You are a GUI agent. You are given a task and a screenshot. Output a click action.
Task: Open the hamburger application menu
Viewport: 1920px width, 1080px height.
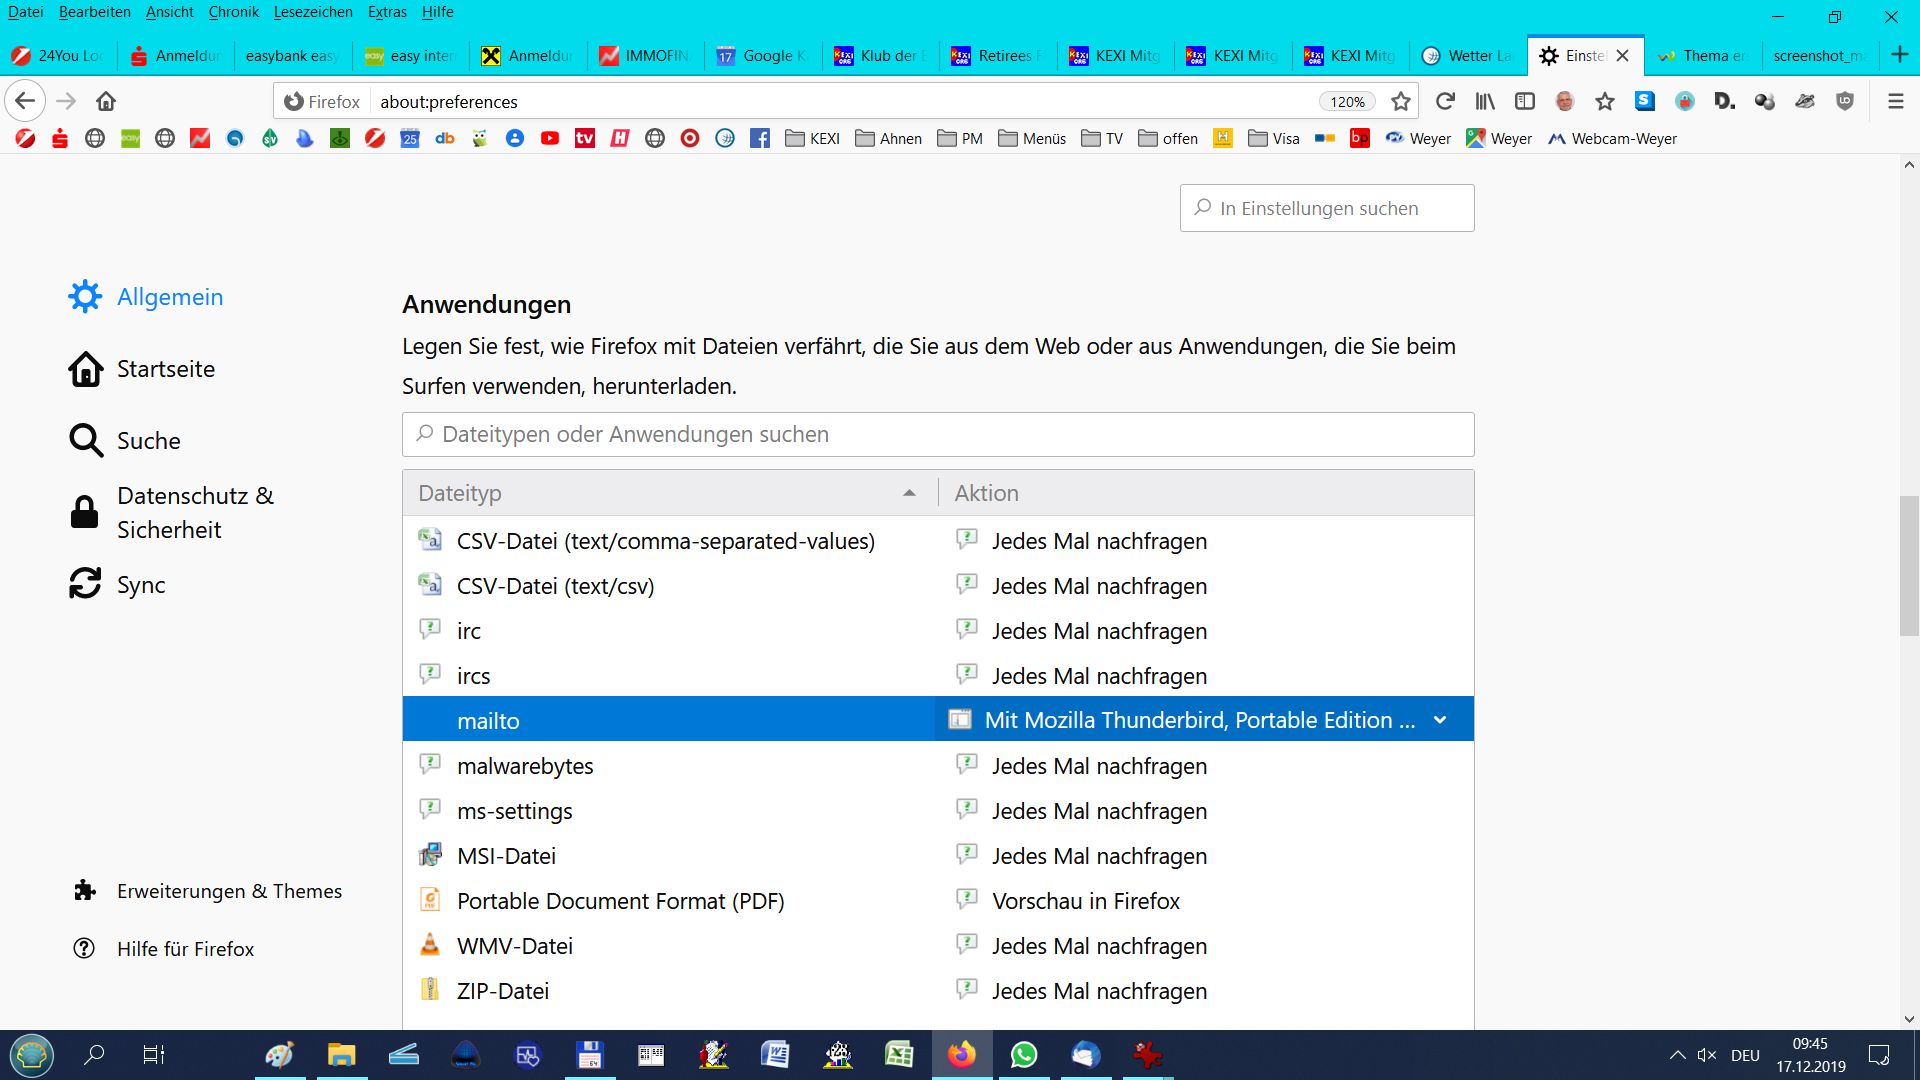click(x=1895, y=101)
